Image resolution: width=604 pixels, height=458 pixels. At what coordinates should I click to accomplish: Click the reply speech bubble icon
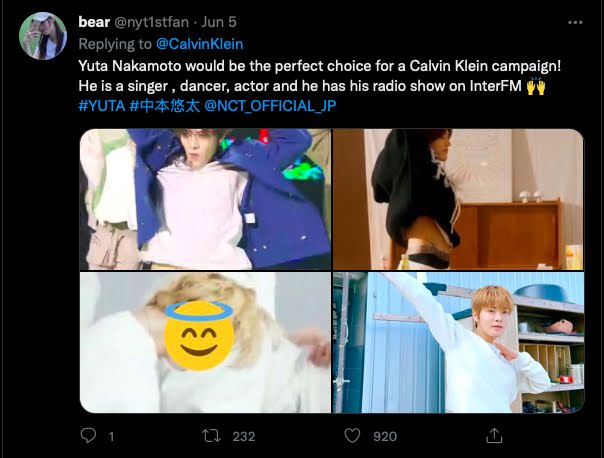click(x=88, y=436)
